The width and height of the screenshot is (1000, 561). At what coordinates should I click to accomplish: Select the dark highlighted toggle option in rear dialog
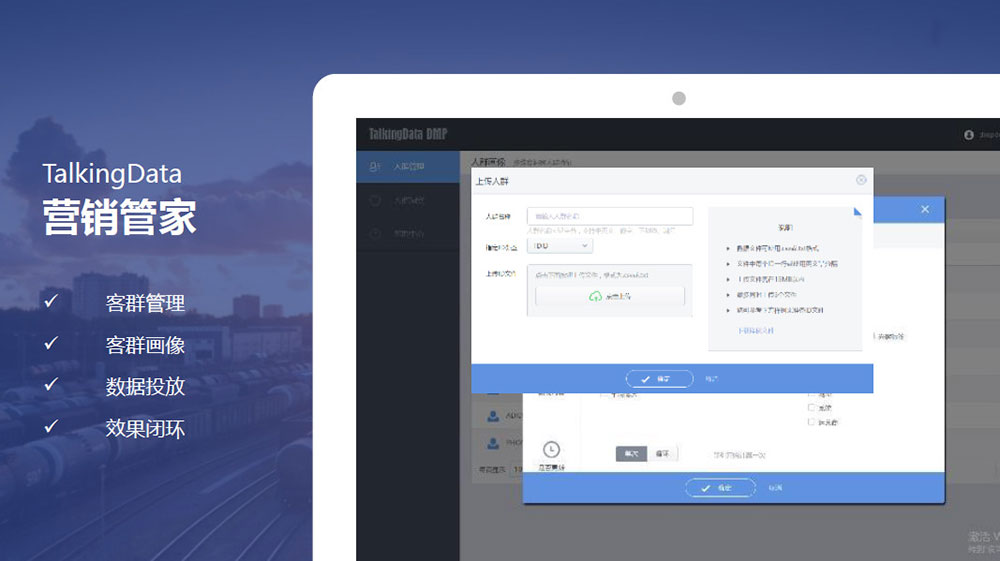point(631,453)
